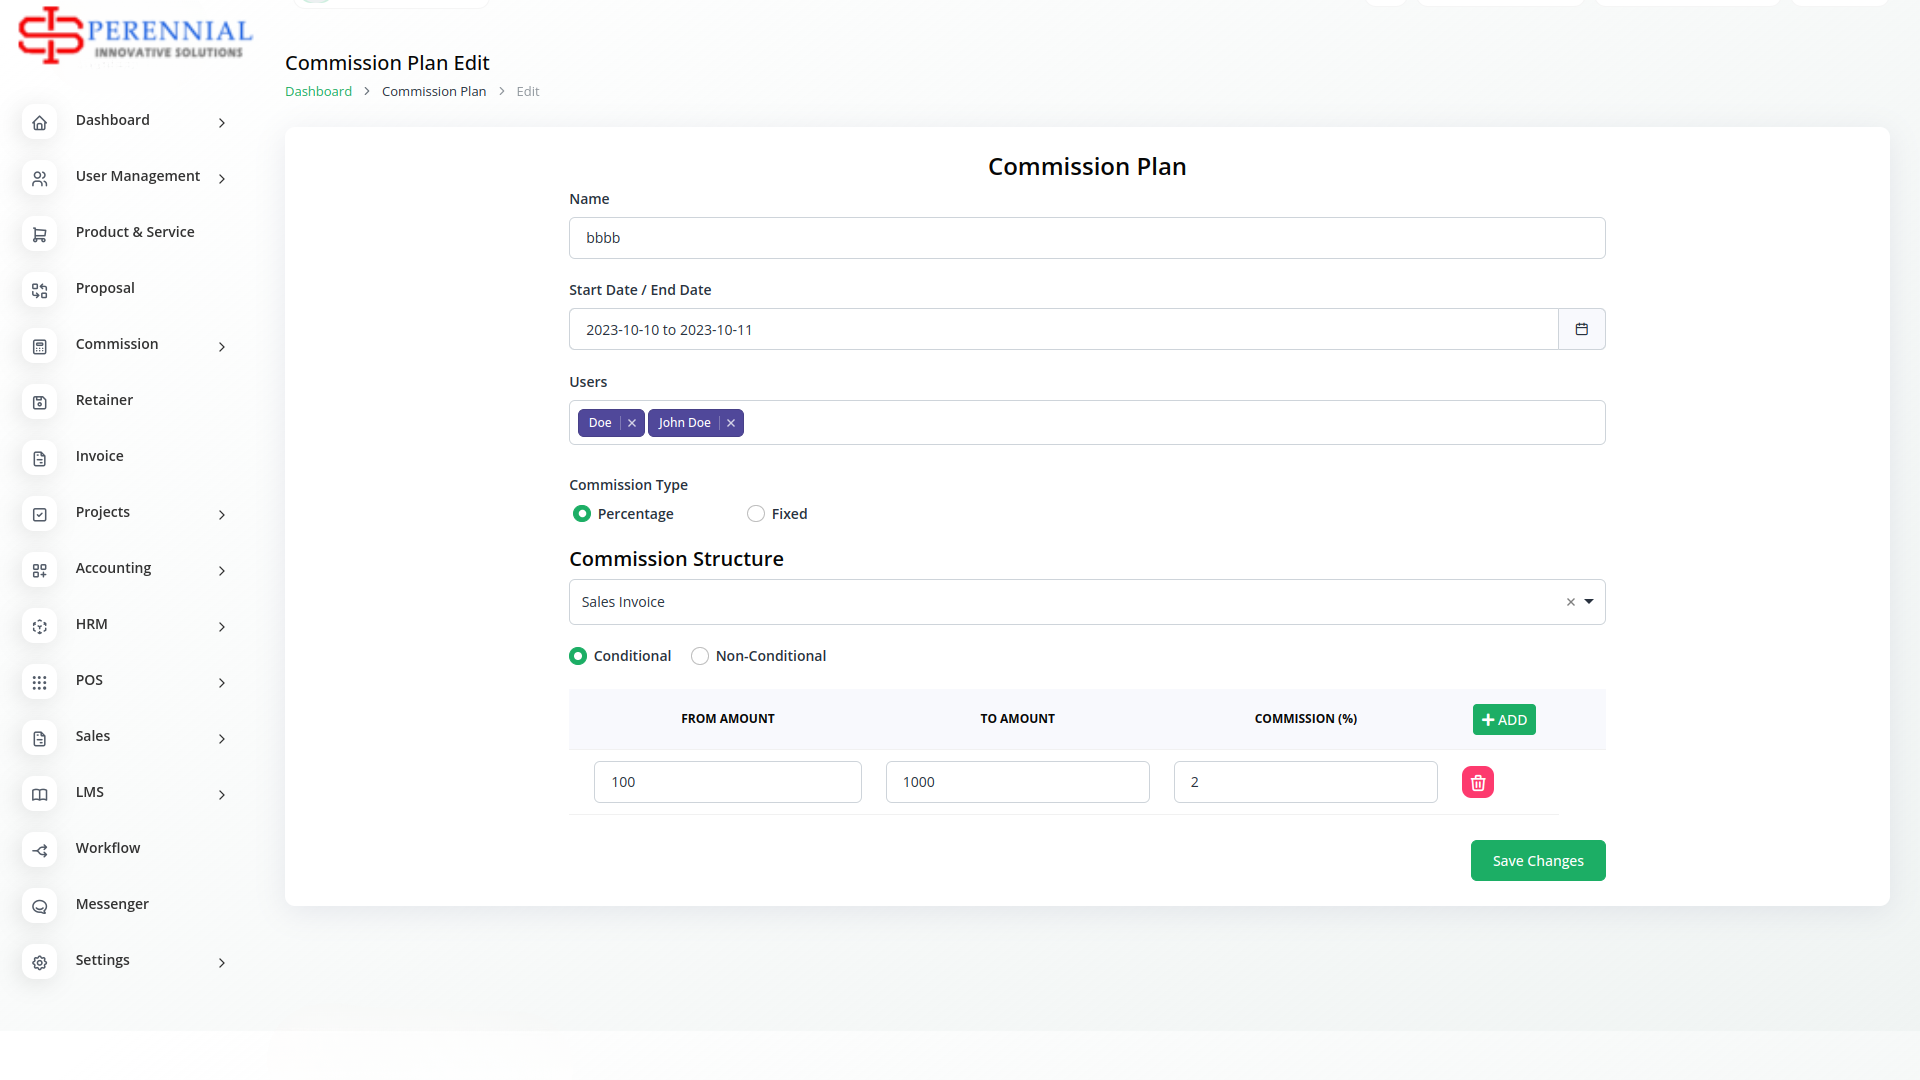The image size is (1920, 1080).
Task: Expand the Settings sidebar submenu chevron
Action: coord(222,963)
